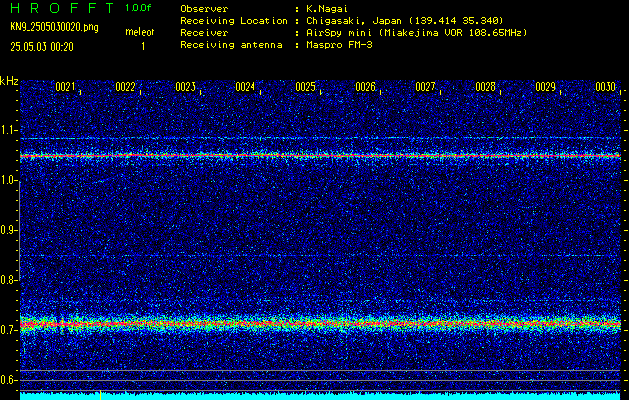Click the AirSpy mini receiver text
Image resolution: width=629 pixels, height=400 pixels.
click(416, 32)
